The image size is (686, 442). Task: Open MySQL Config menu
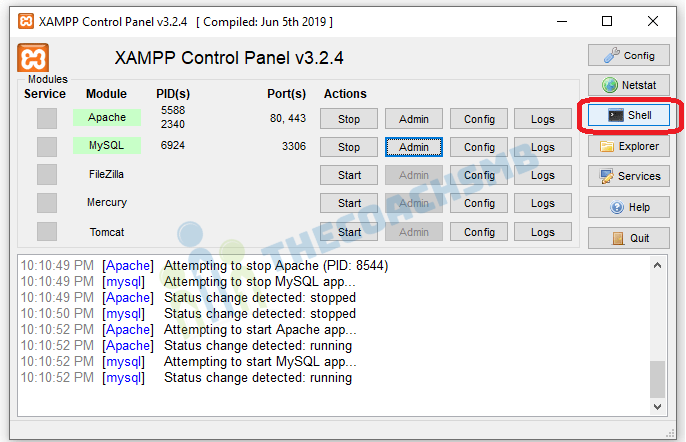click(479, 147)
